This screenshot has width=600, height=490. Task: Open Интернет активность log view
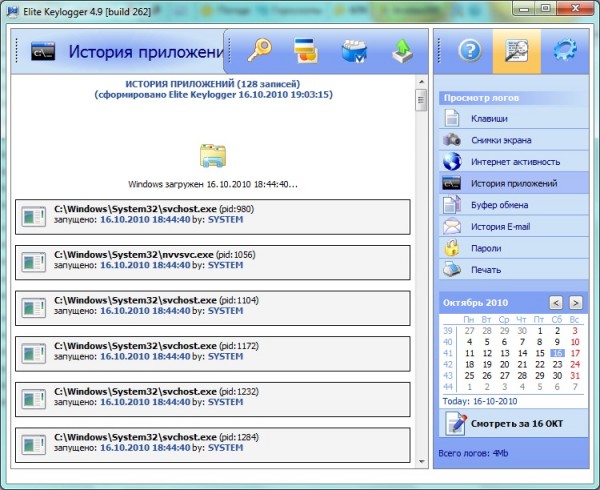coord(514,161)
